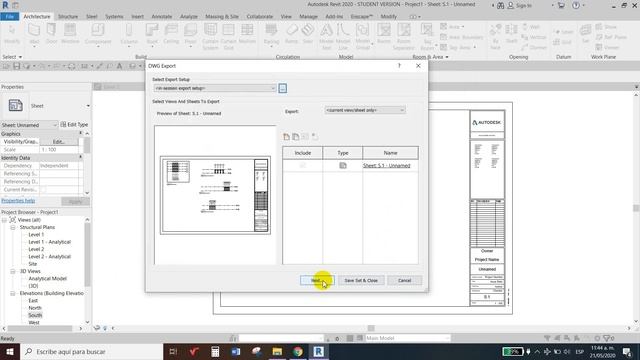Click the Properties help link
This screenshot has width=640, height=360.
pyautogui.click(x=18, y=201)
